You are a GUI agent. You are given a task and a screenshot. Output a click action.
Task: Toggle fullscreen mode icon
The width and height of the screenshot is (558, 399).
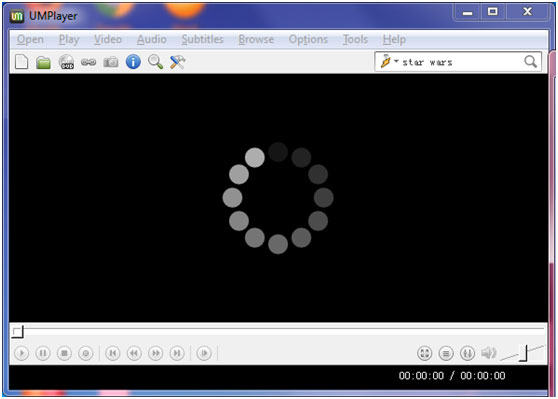(x=425, y=353)
